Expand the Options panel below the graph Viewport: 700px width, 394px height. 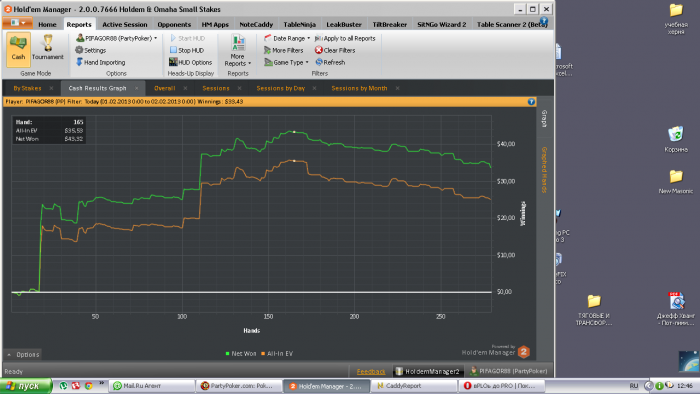pos(23,354)
